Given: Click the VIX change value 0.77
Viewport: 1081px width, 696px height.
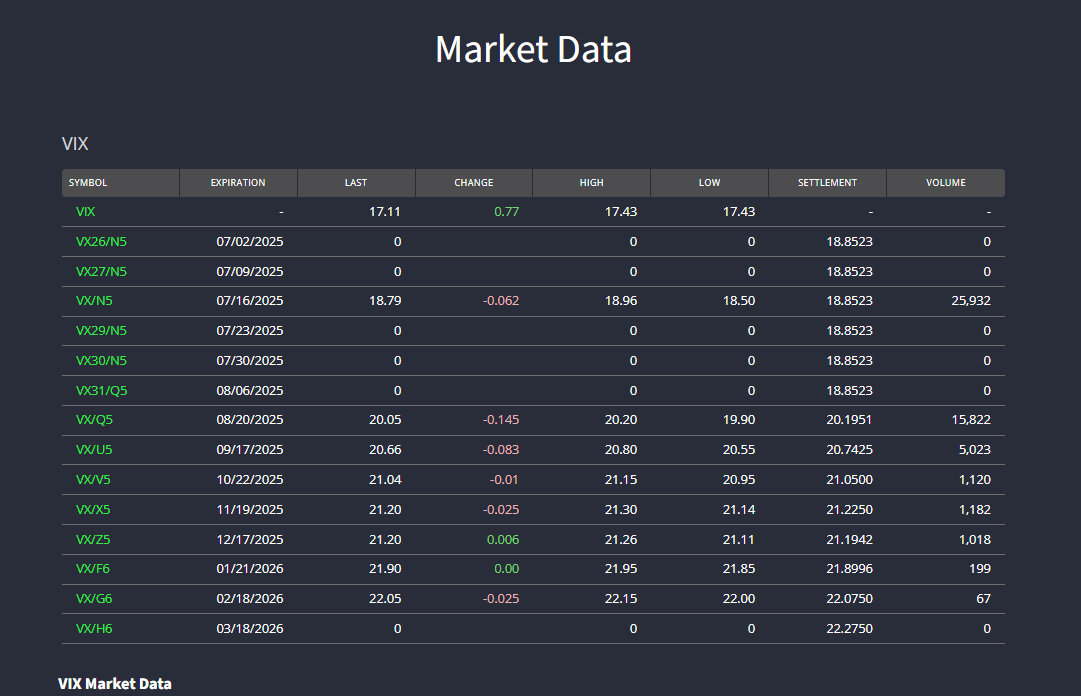Looking at the screenshot, I should (507, 212).
